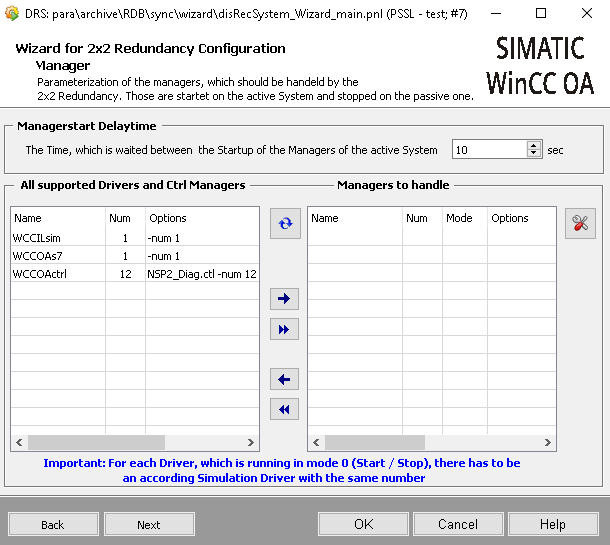Click the Back button
Screen dimensions: 610x545
(52, 524)
